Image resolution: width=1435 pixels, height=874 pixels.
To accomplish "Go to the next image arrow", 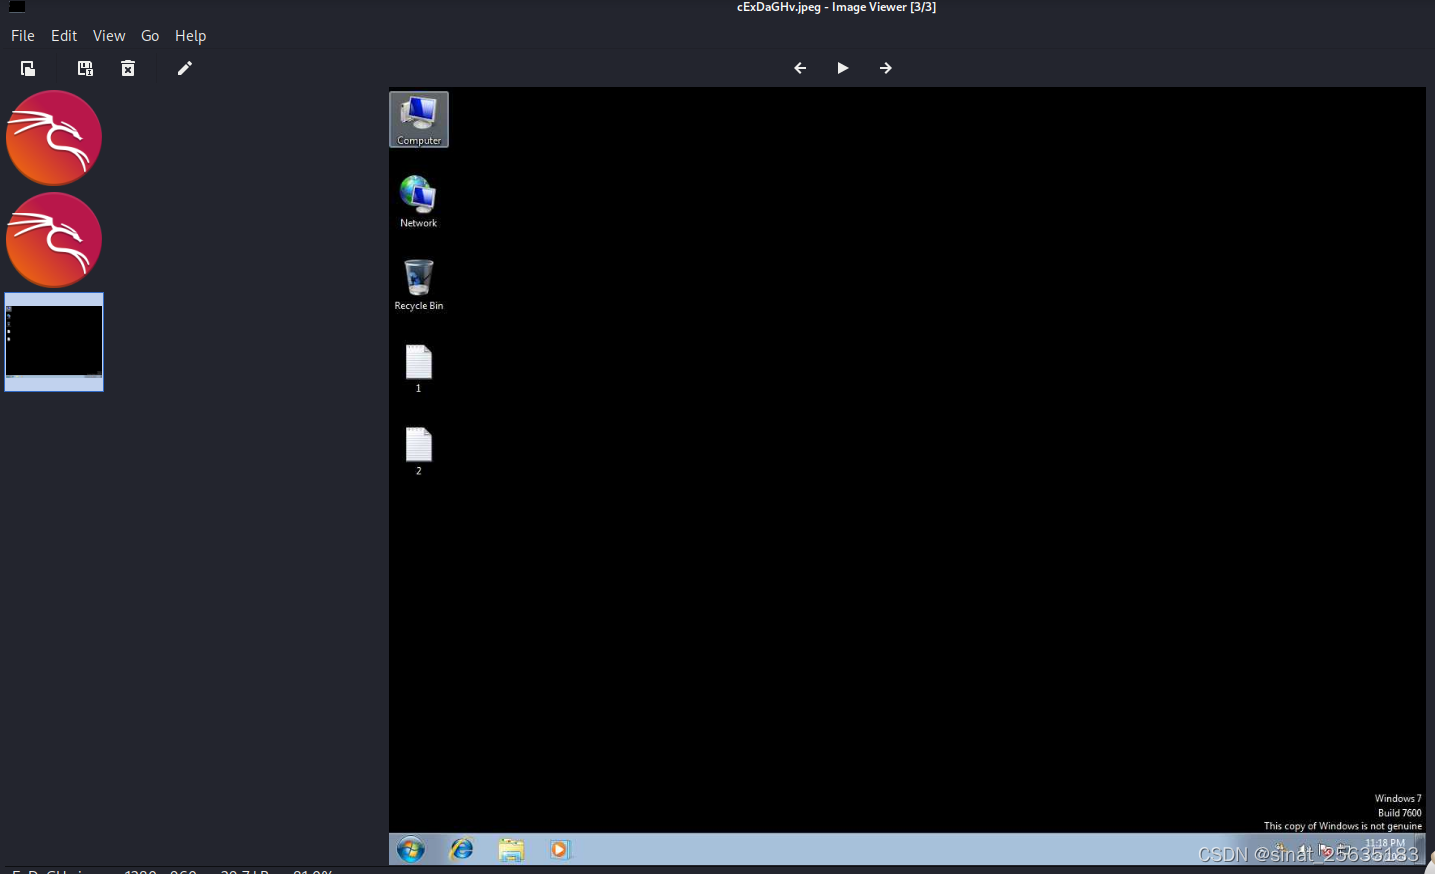I will click(886, 68).
